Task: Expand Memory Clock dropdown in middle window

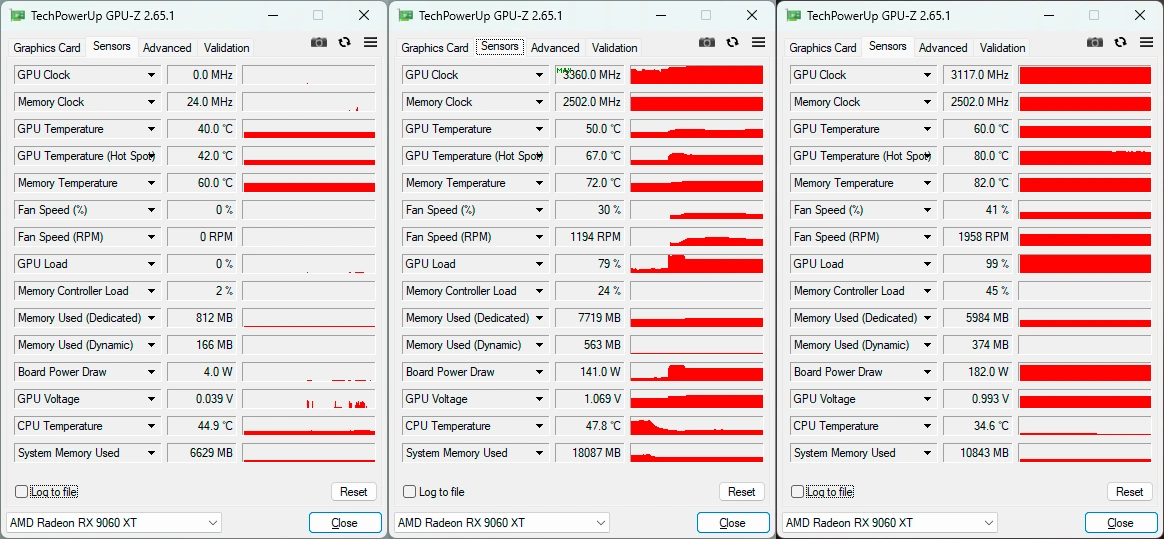Action: (x=540, y=102)
